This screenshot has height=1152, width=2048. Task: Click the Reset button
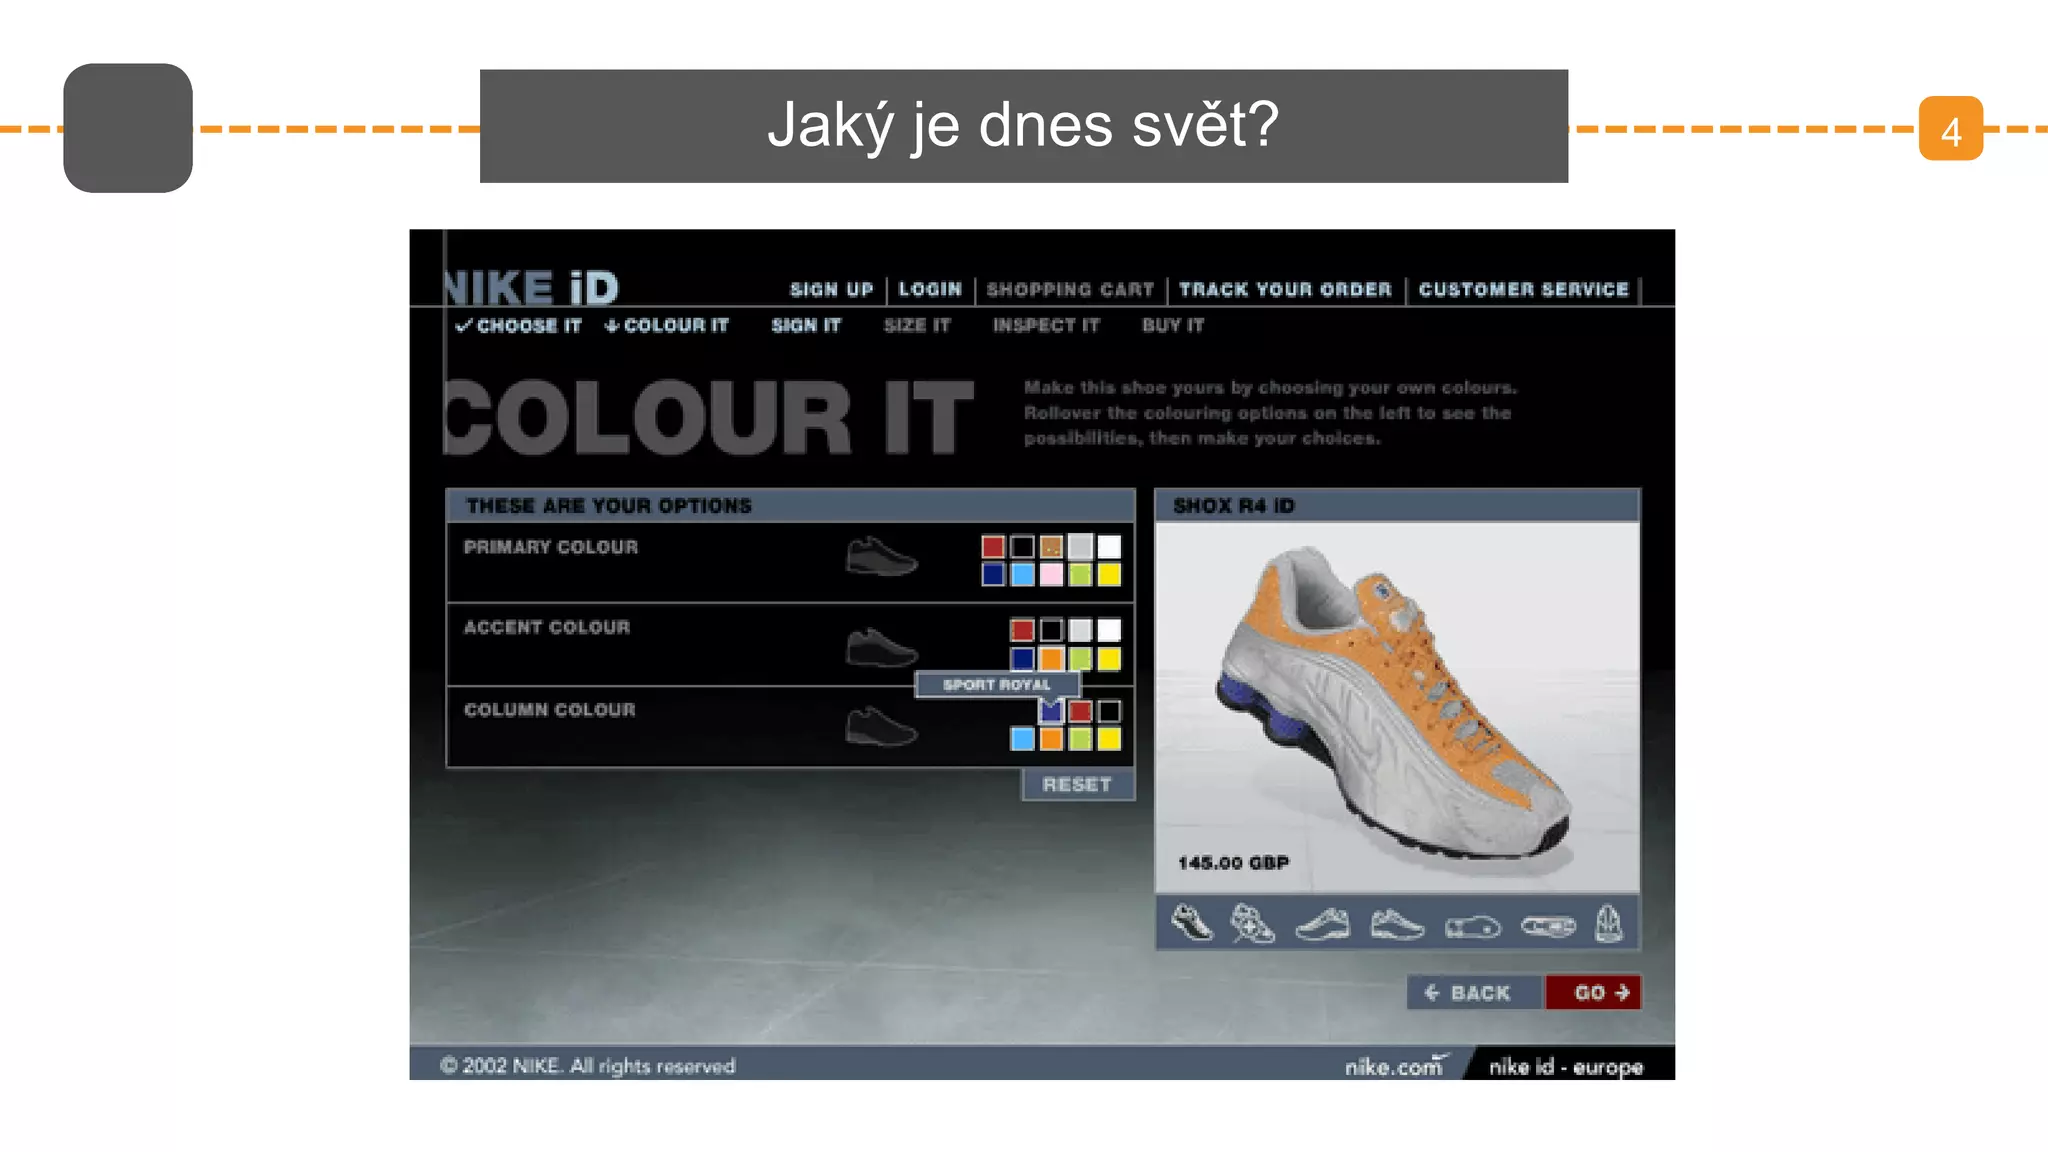pyautogui.click(x=1078, y=785)
